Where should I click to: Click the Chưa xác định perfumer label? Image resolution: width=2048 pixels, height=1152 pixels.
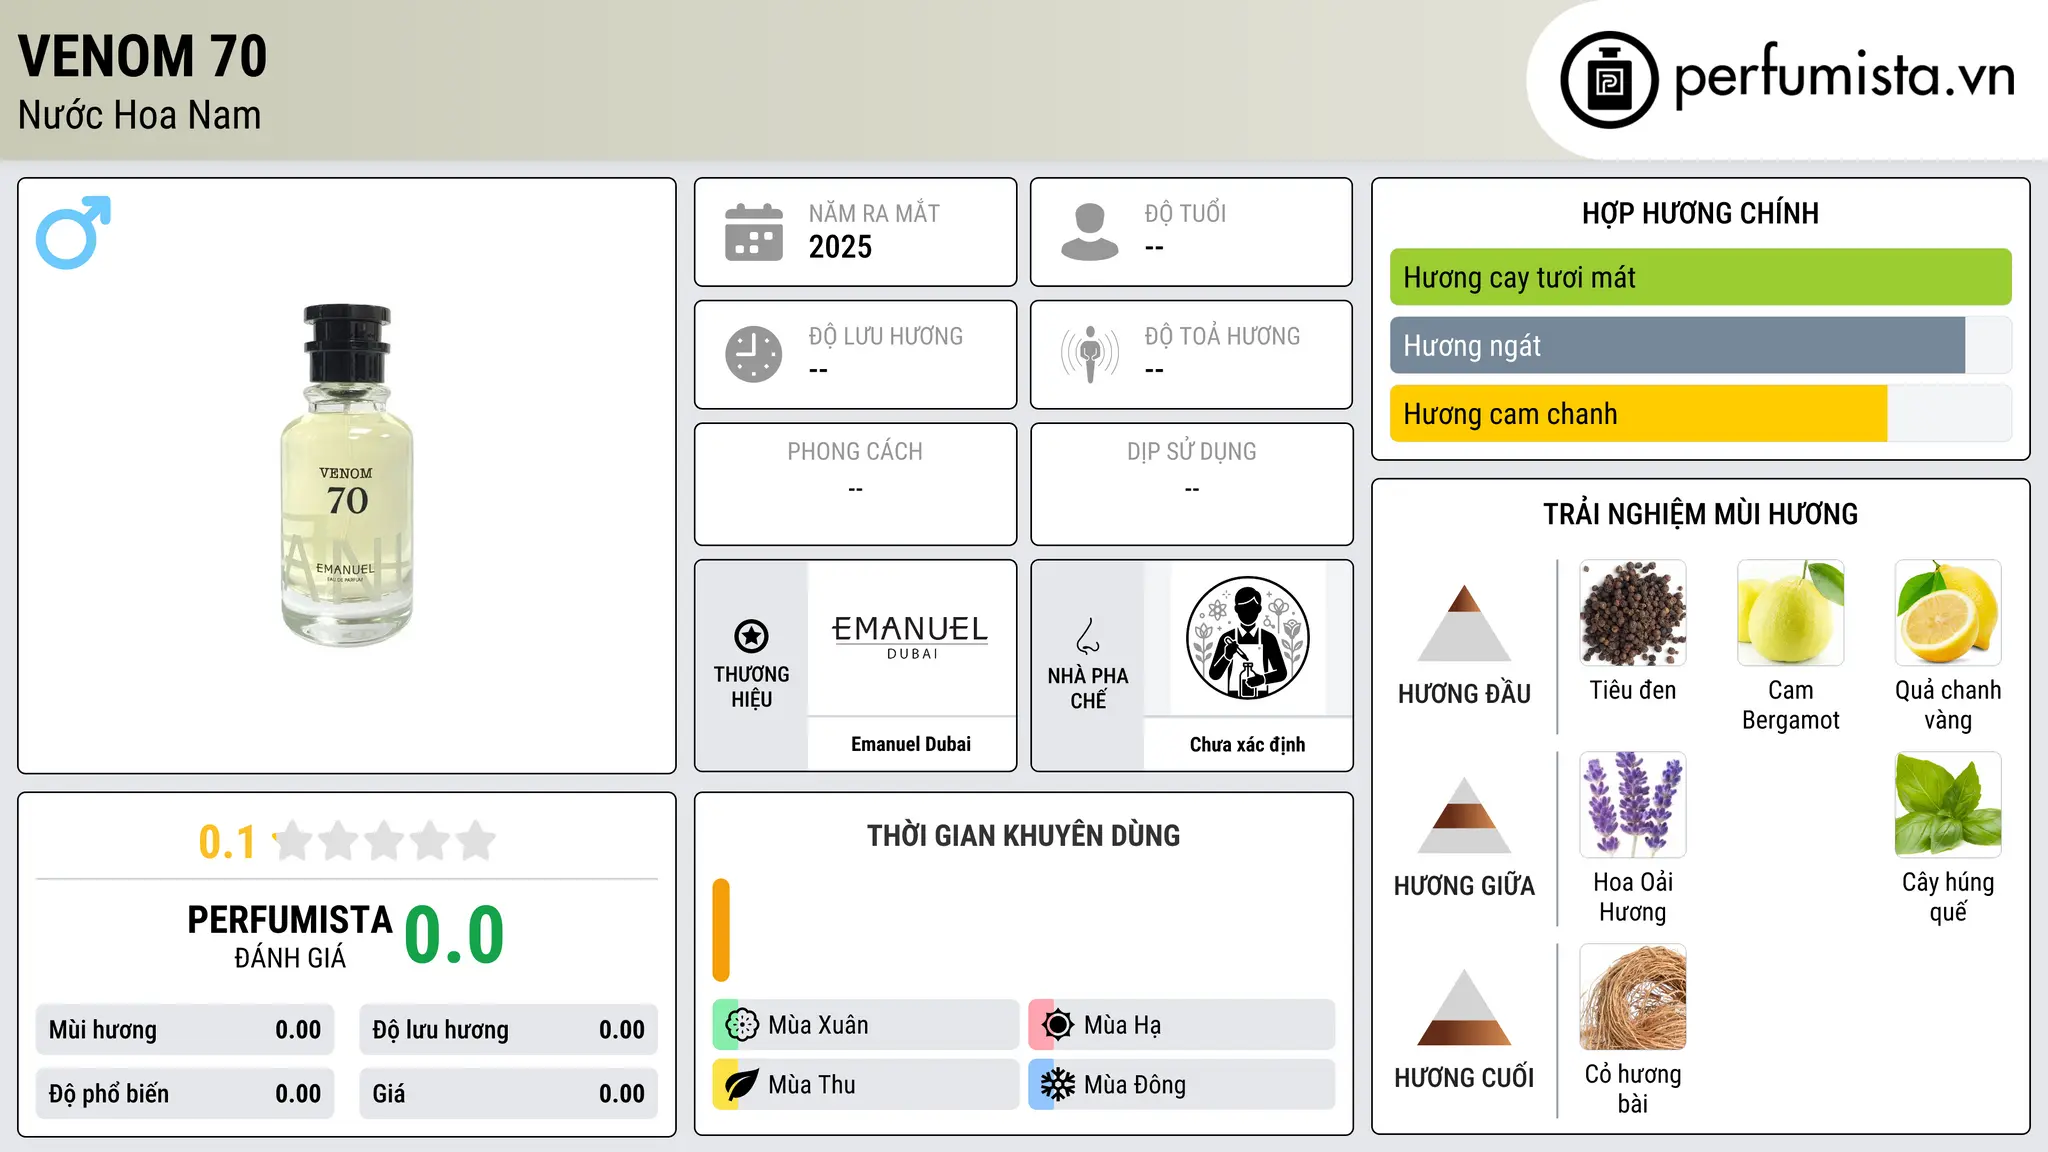click(1247, 744)
